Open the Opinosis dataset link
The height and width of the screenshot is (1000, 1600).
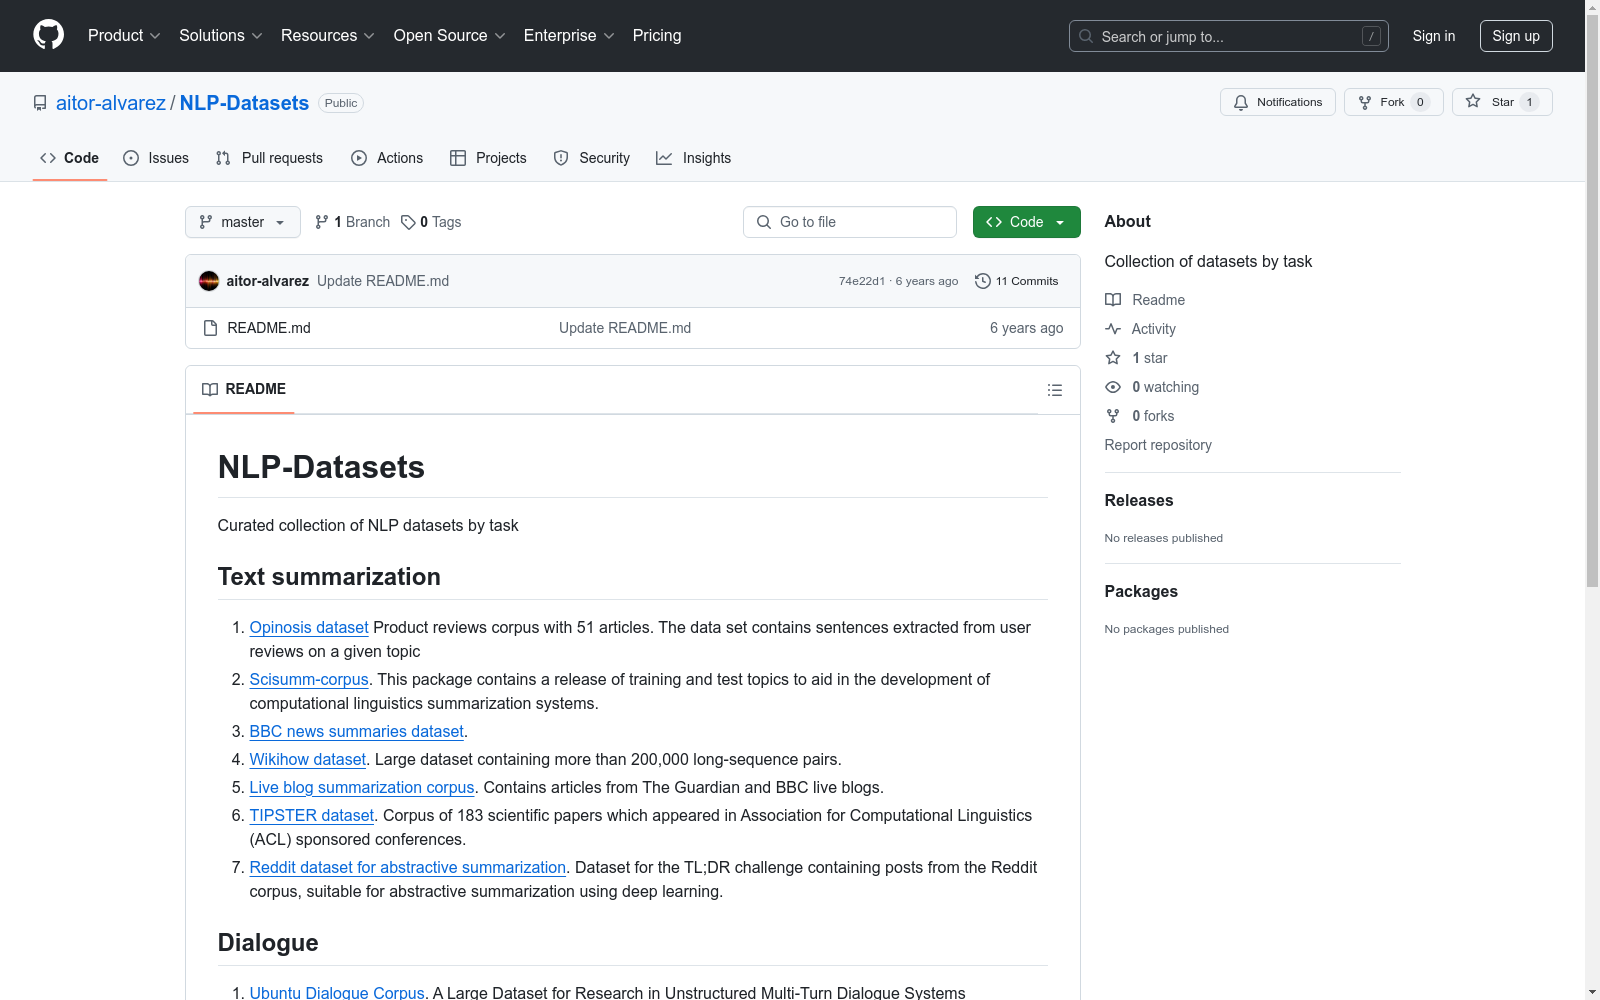309,627
